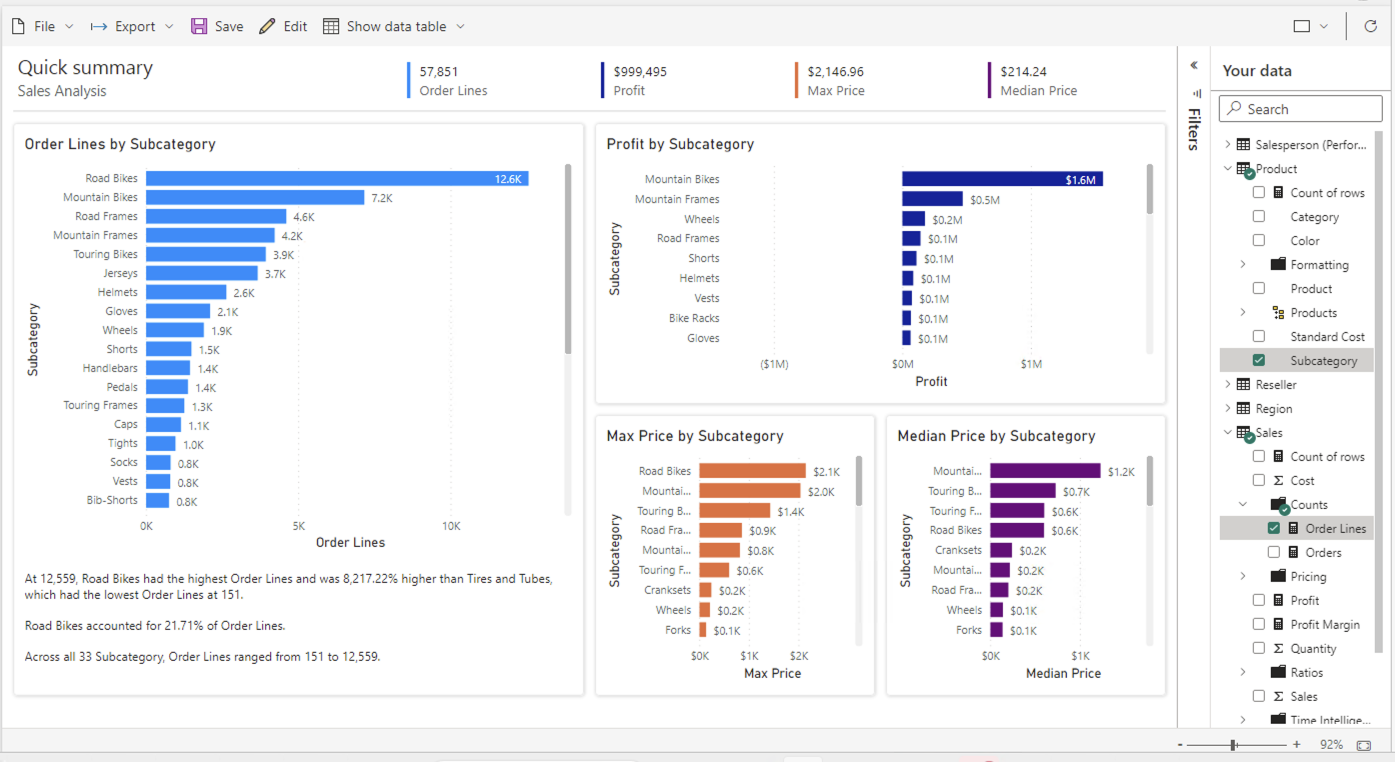Image resolution: width=1395 pixels, height=762 pixels.
Task: Expand the Formatting folder
Action: coord(1243,265)
